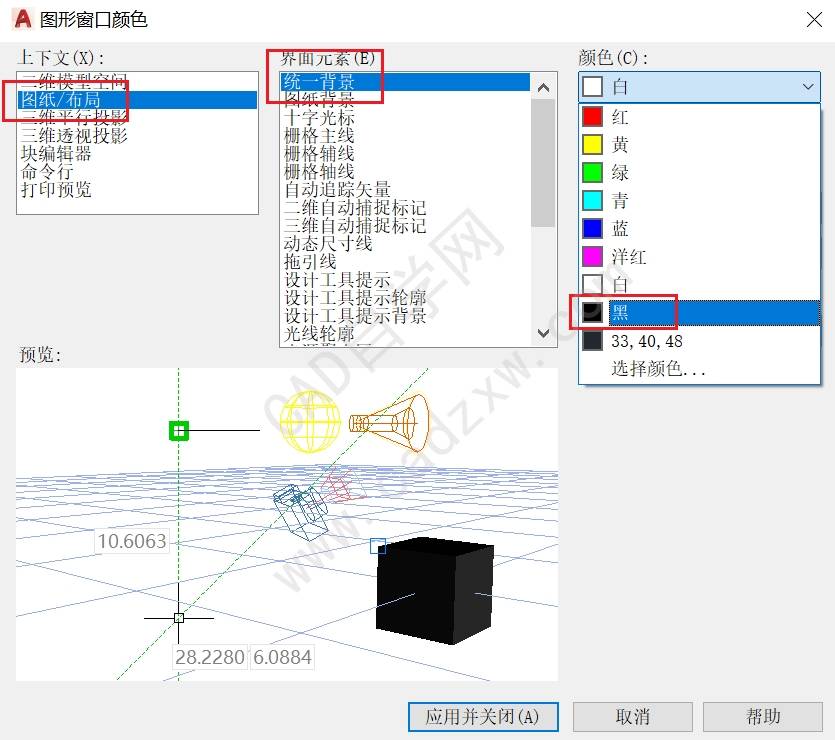
Task: Choose the yellow color swatch
Action: pyautogui.click(x=620, y=146)
